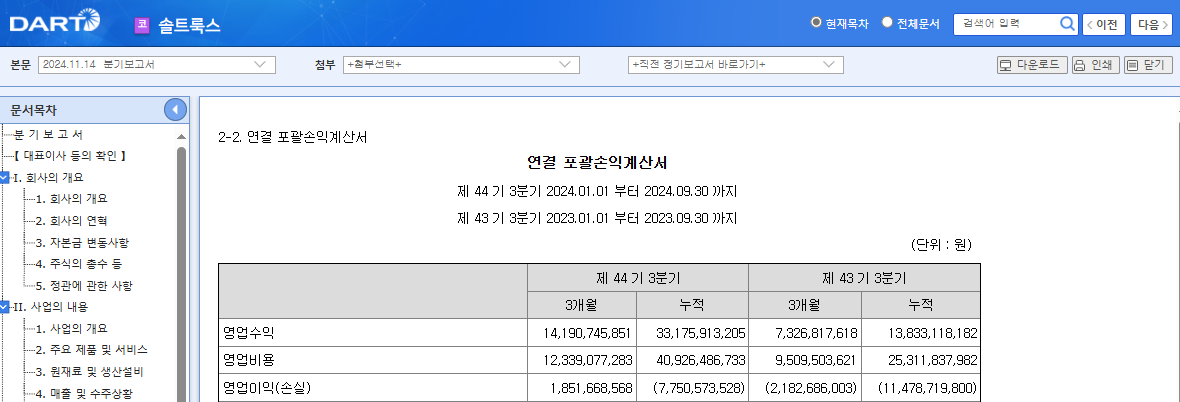
Task: Open 2. 주요 제품 및 서비스
Action: [92, 349]
